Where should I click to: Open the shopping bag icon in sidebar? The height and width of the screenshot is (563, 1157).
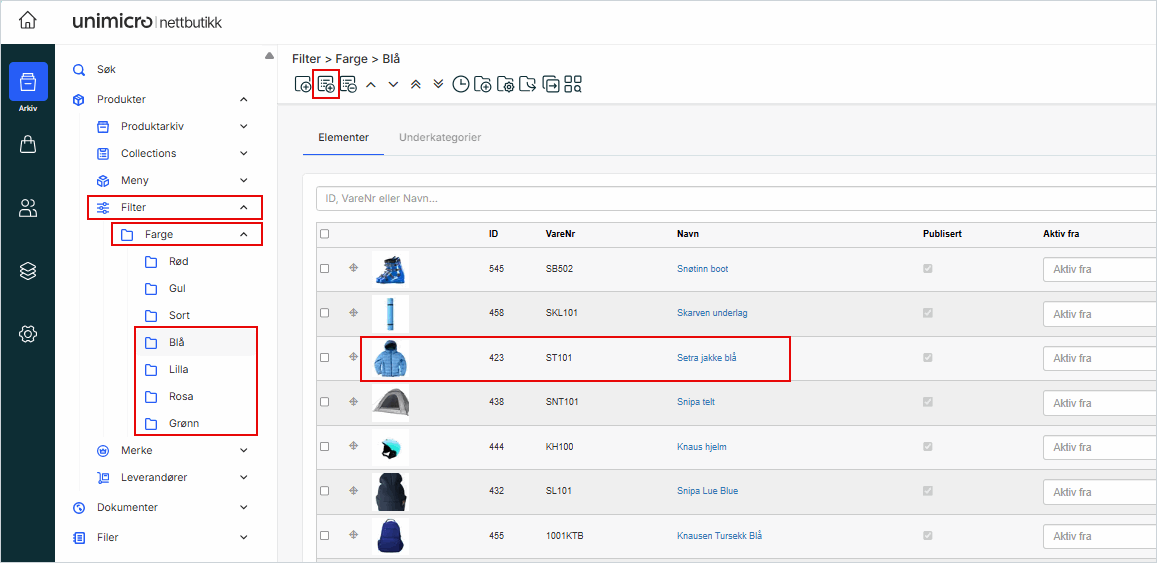coord(28,145)
